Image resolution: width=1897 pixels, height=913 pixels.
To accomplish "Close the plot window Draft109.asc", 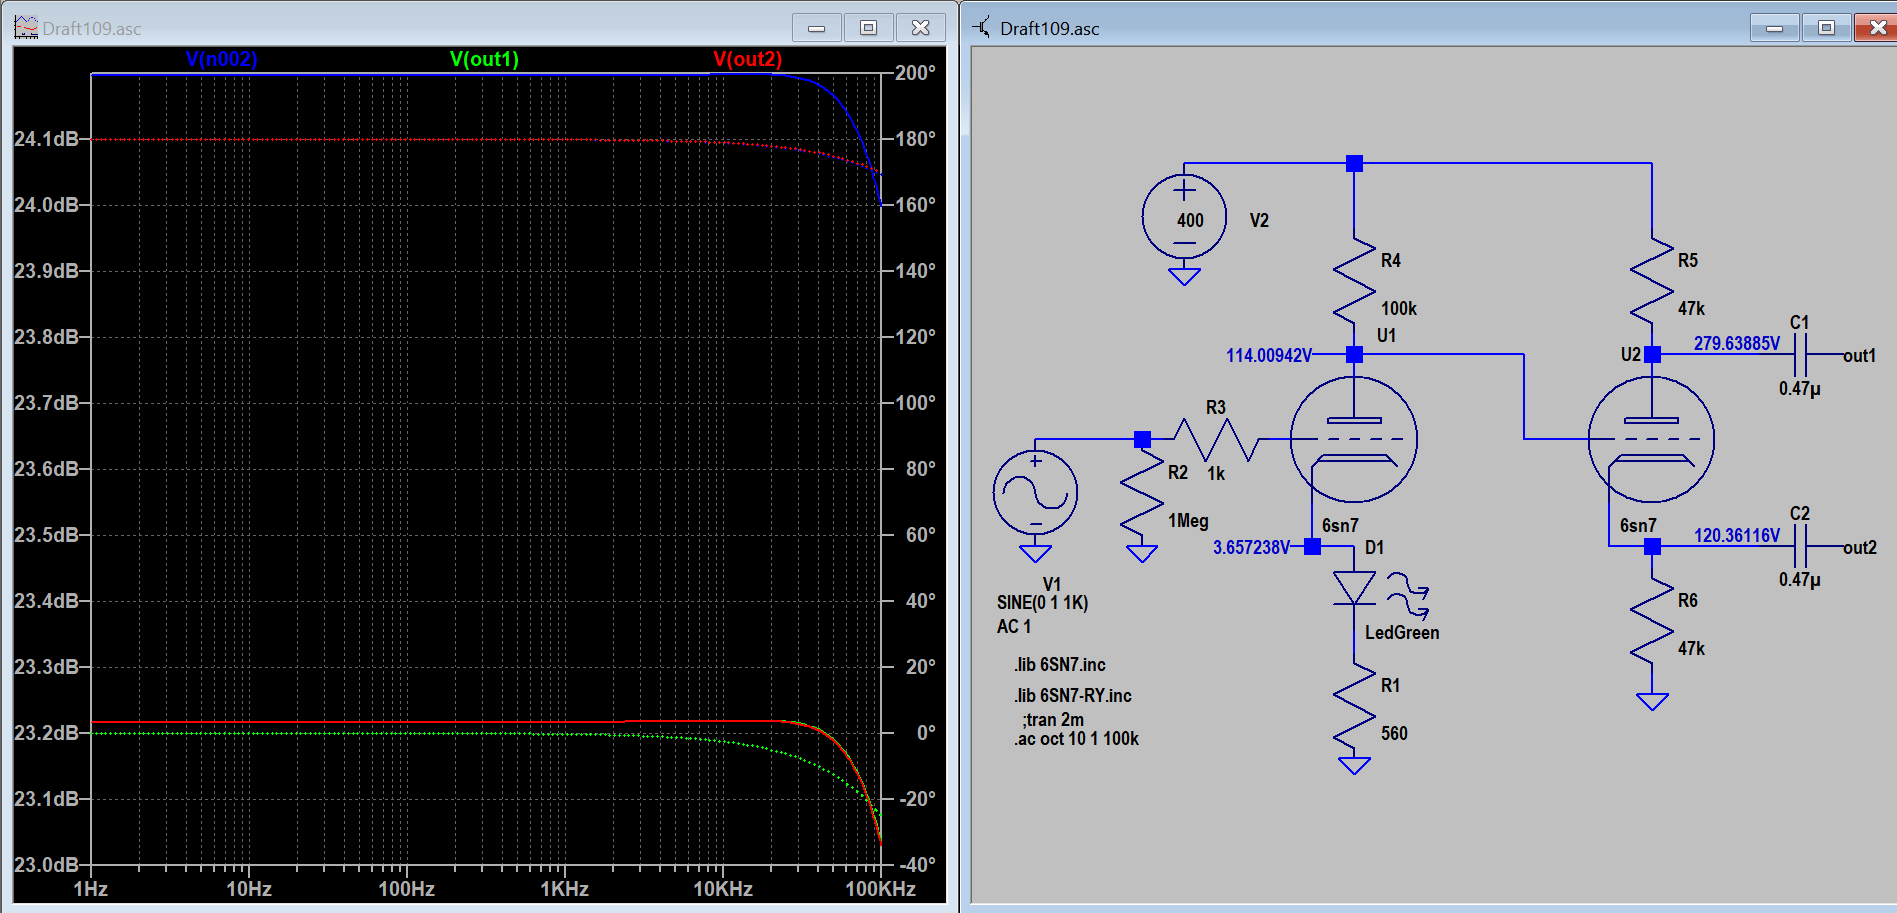I will (920, 28).
